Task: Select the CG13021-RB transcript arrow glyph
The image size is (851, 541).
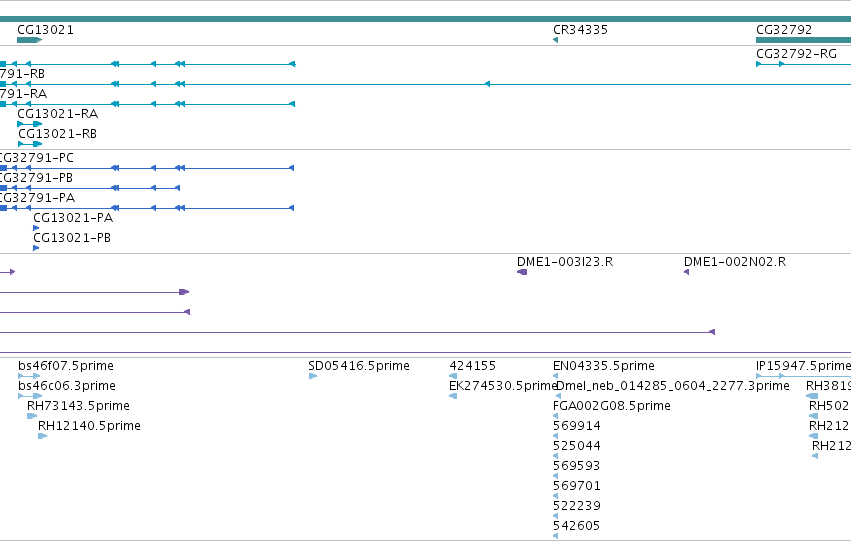Action: [30, 144]
